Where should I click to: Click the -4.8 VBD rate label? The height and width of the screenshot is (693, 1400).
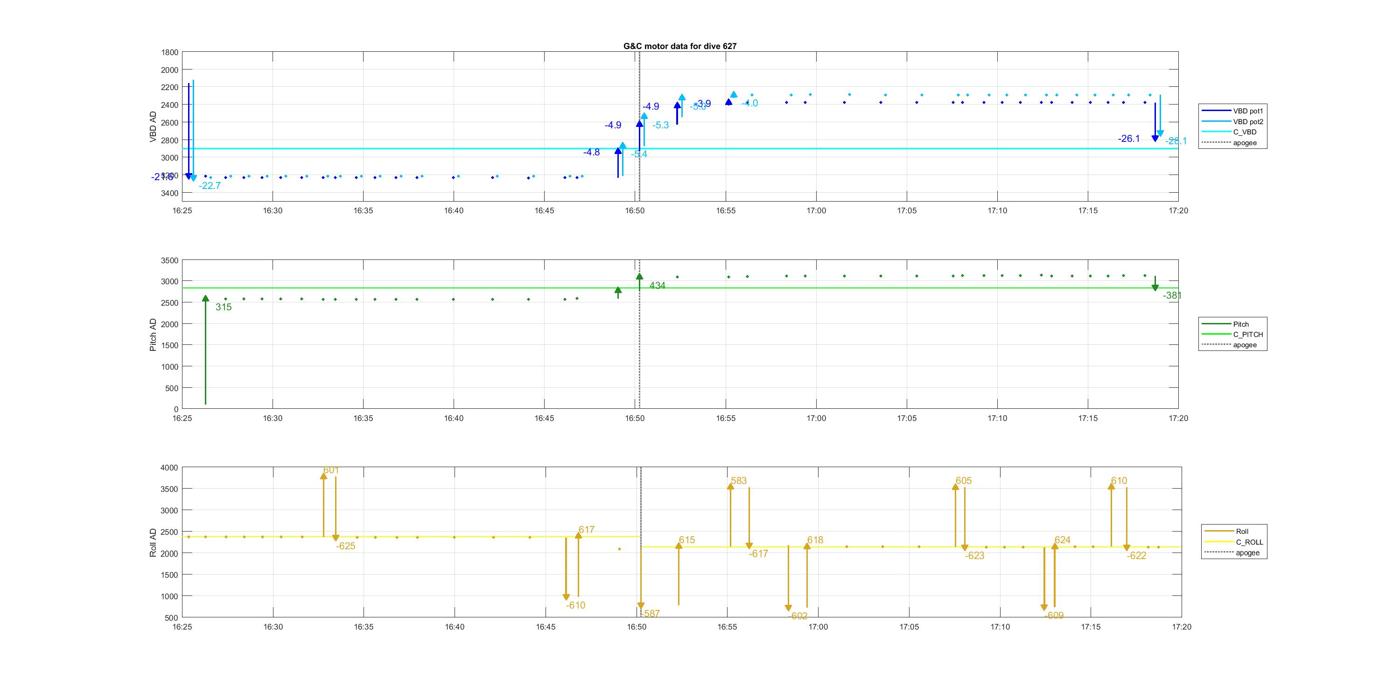592,152
